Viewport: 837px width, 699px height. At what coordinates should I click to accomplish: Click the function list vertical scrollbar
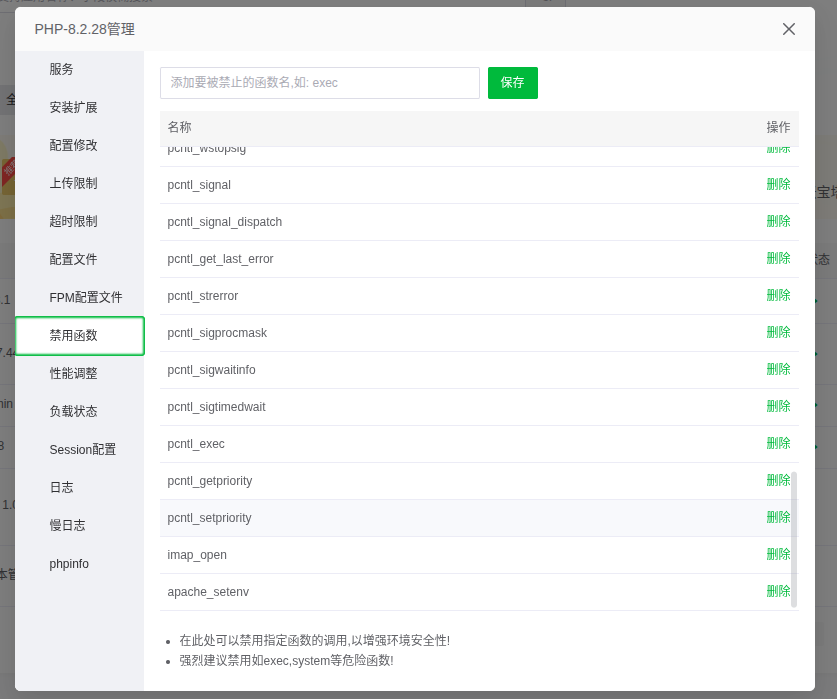pyautogui.click(x=794, y=538)
